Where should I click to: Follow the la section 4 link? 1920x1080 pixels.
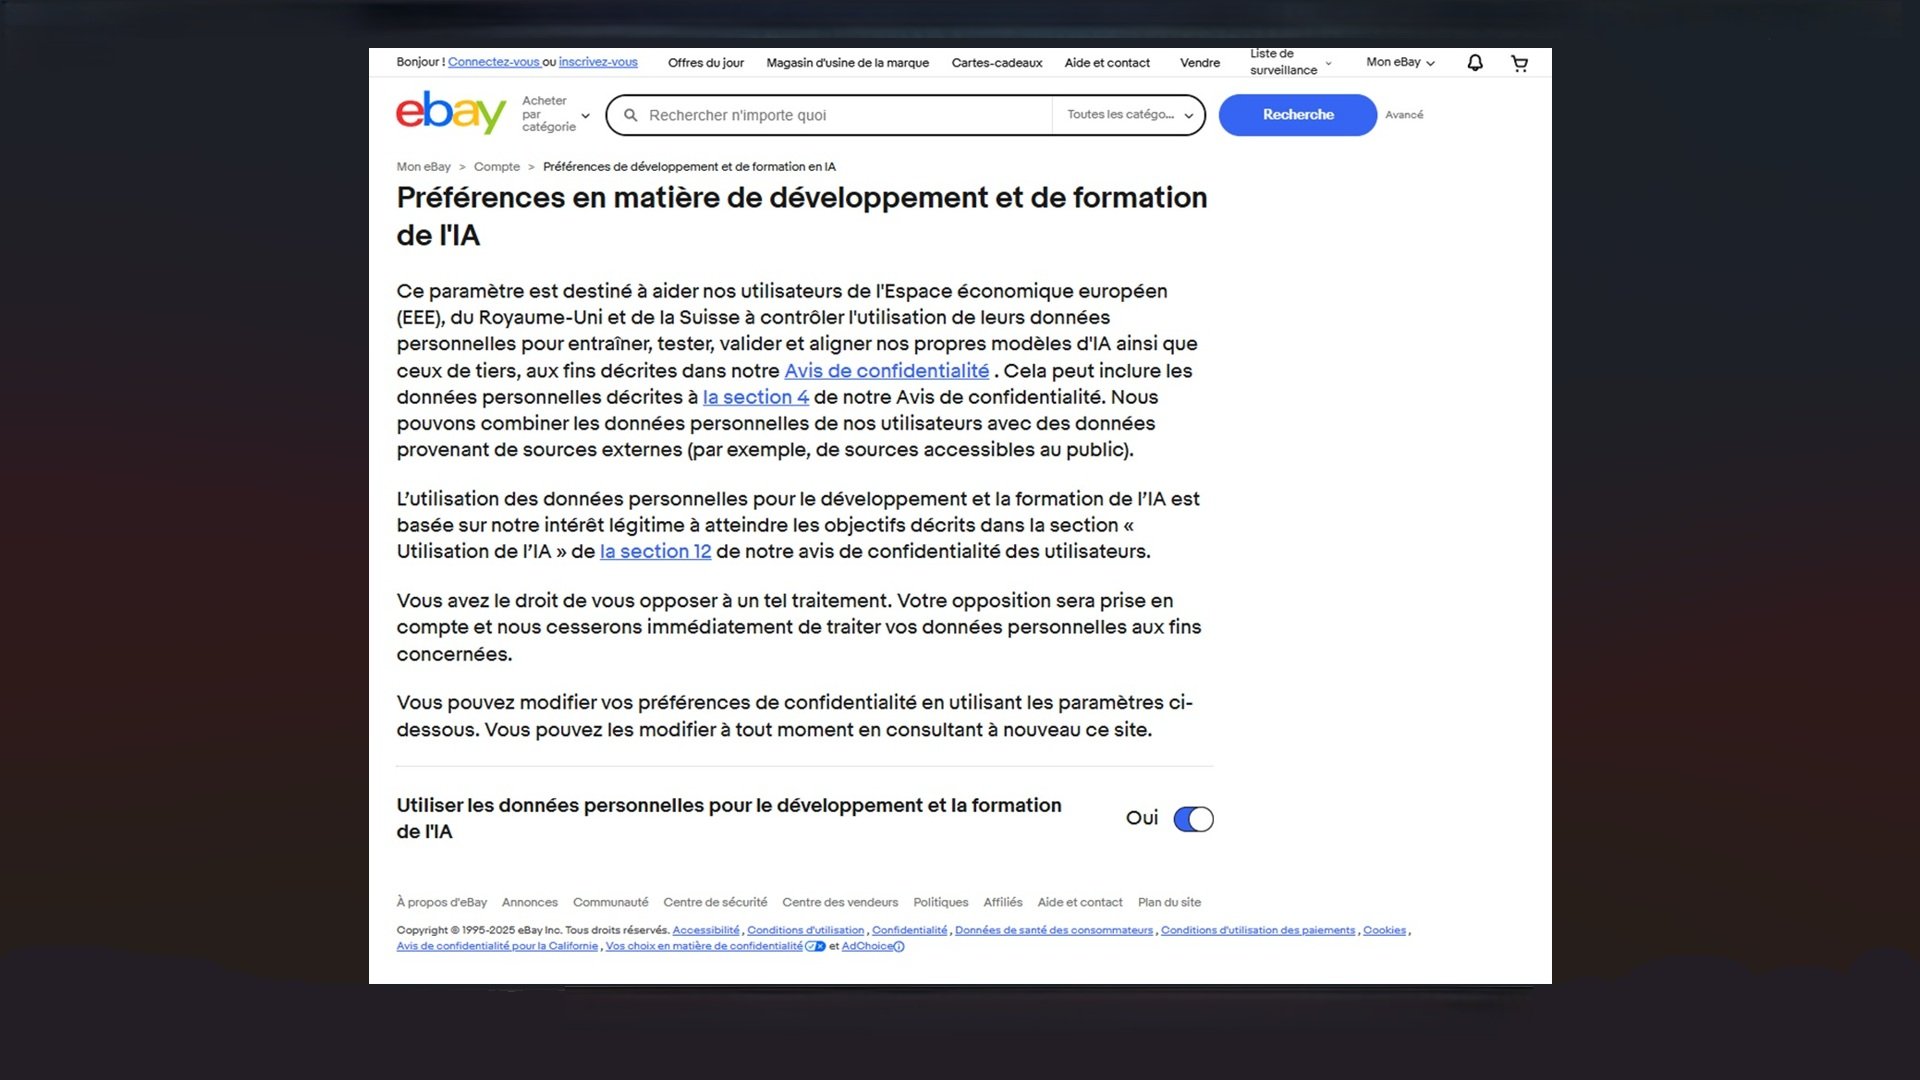pyautogui.click(x=755, y=397)
